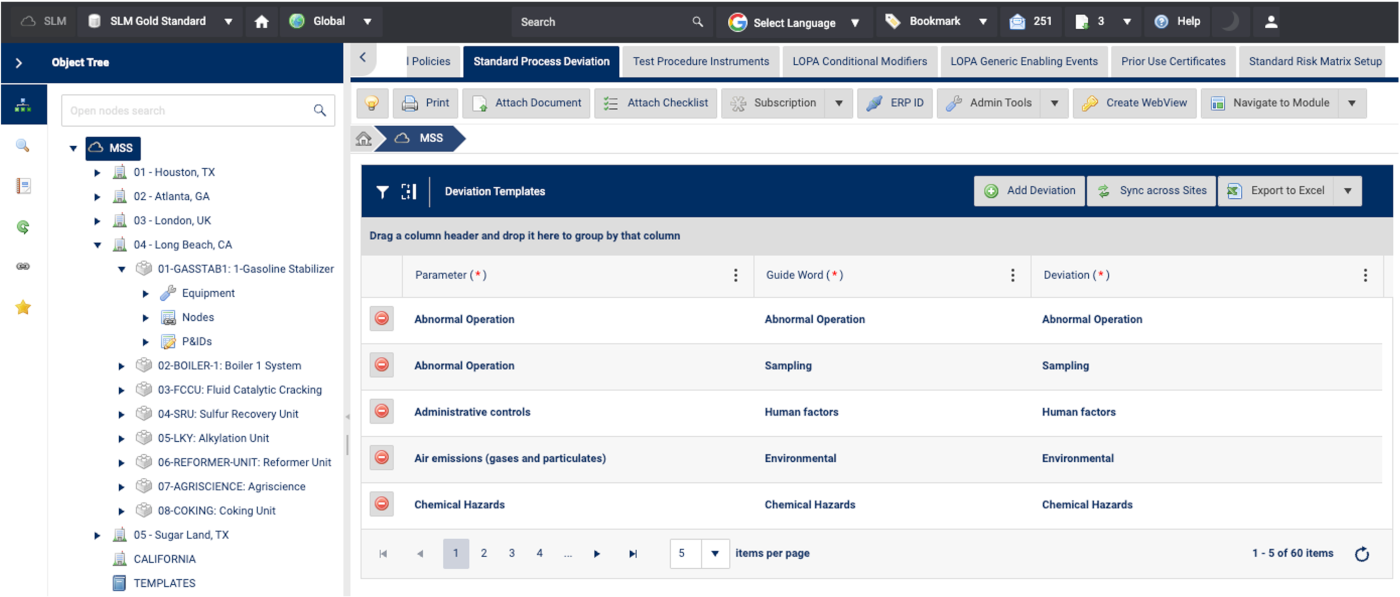1400x597 pixels.
Task: Go to page 3 in pager
Action: (512, 554)
